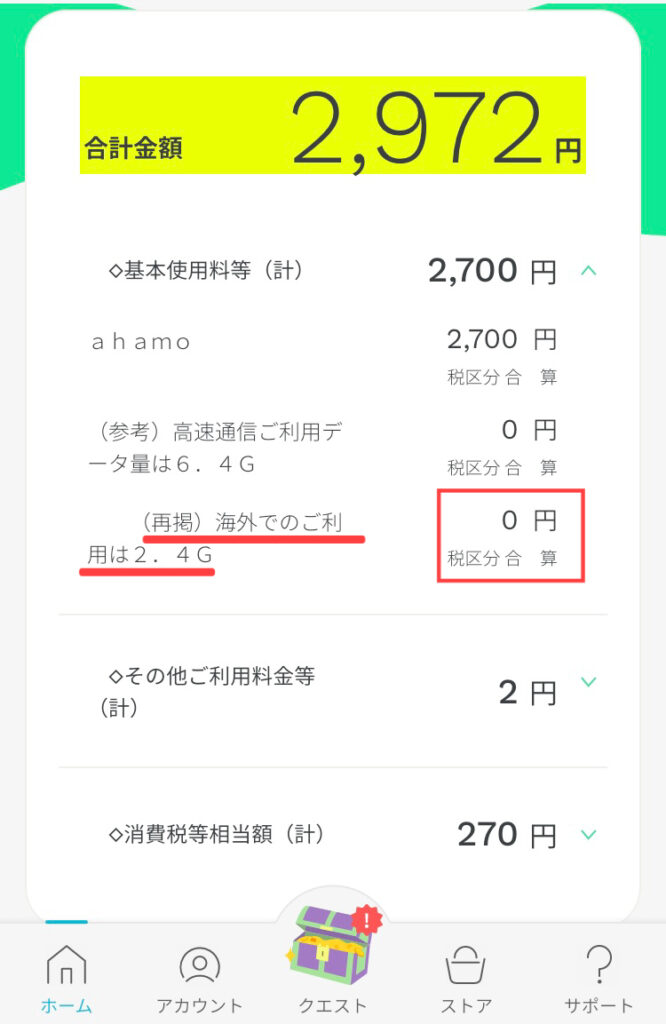The width and height of the screenshot is (666, 1024).
Task: Select the アカウント tab label
Action: [199, 1006]
